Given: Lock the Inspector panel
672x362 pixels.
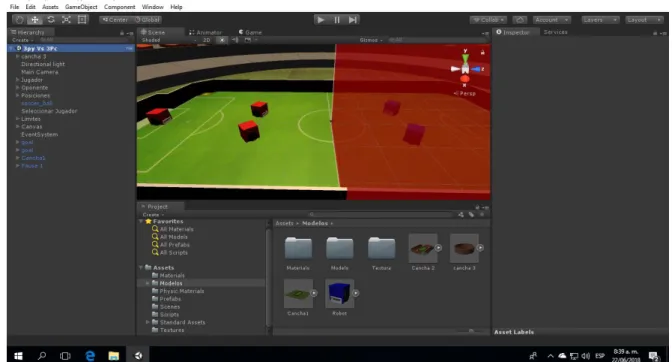Looking at the screenshot, I should click(655, 33).
